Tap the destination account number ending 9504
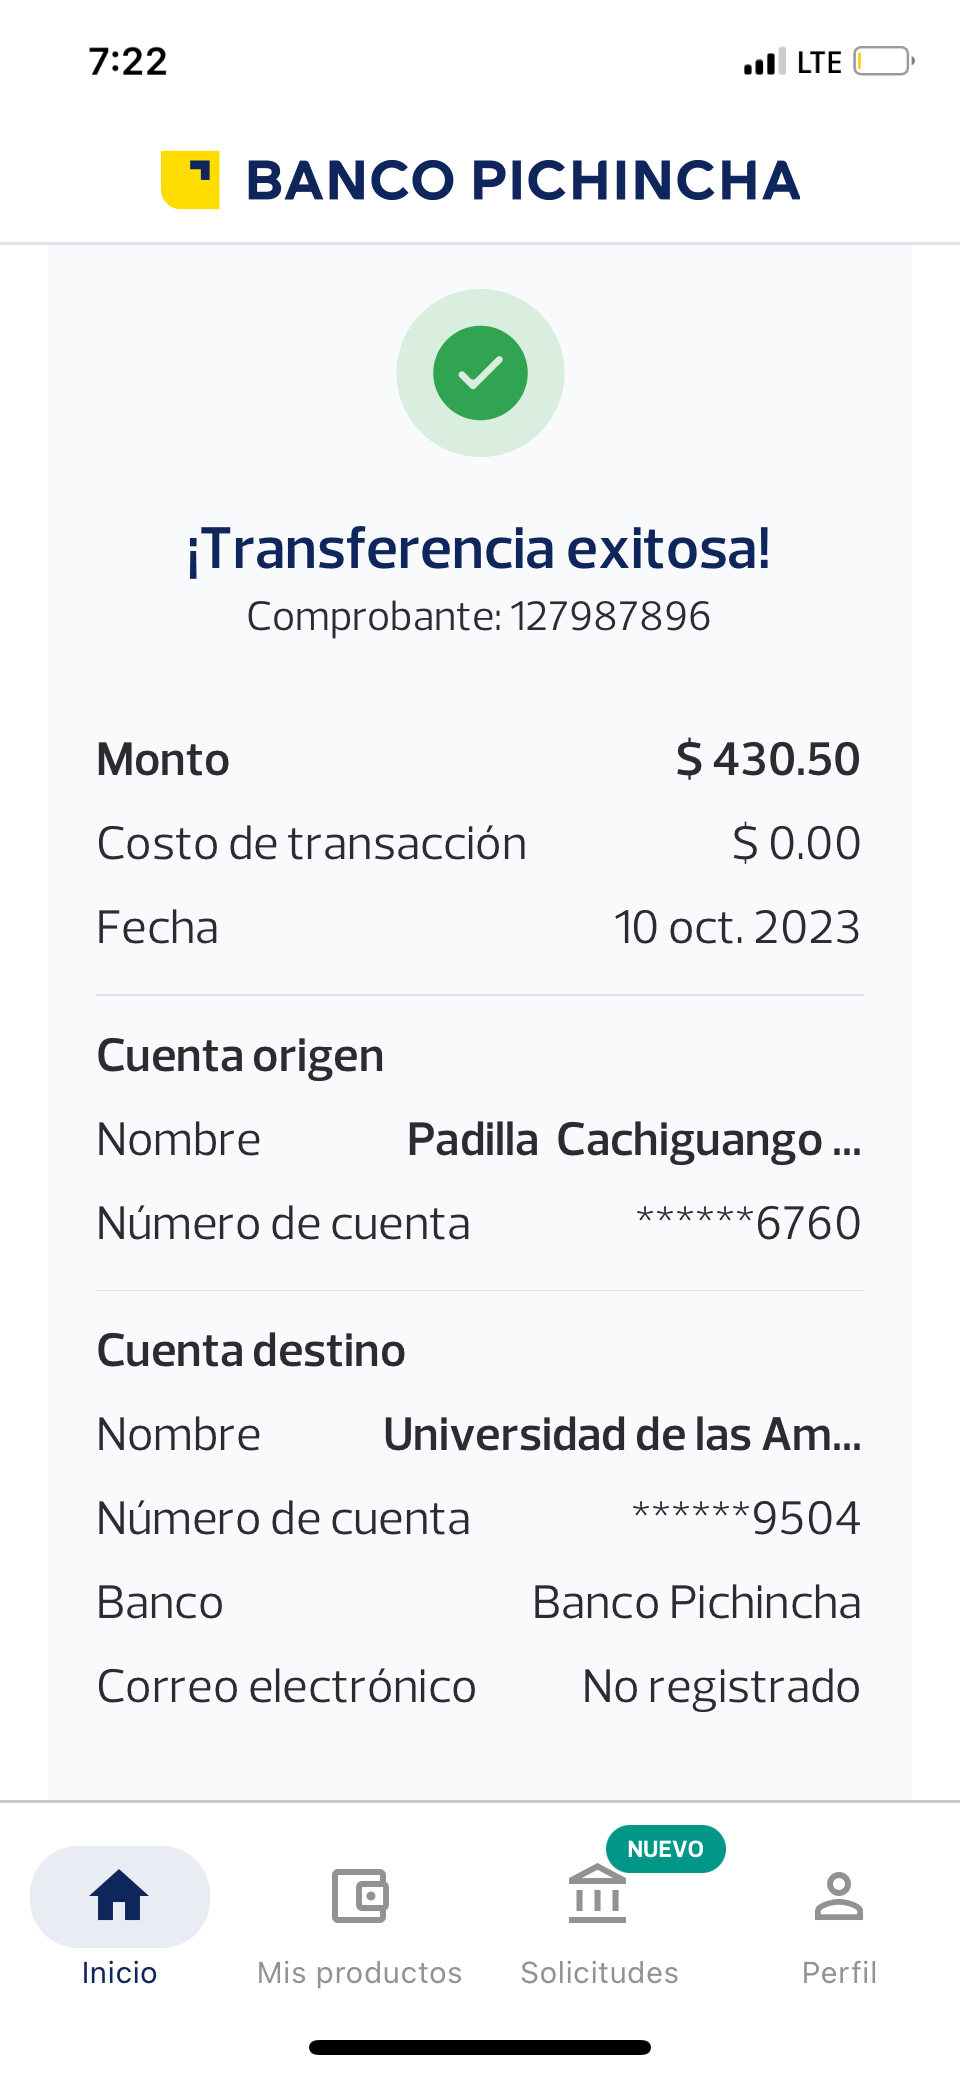The height and width of the screenshot is (2079, 960). pyautogui.click(x=746, y=1519)
